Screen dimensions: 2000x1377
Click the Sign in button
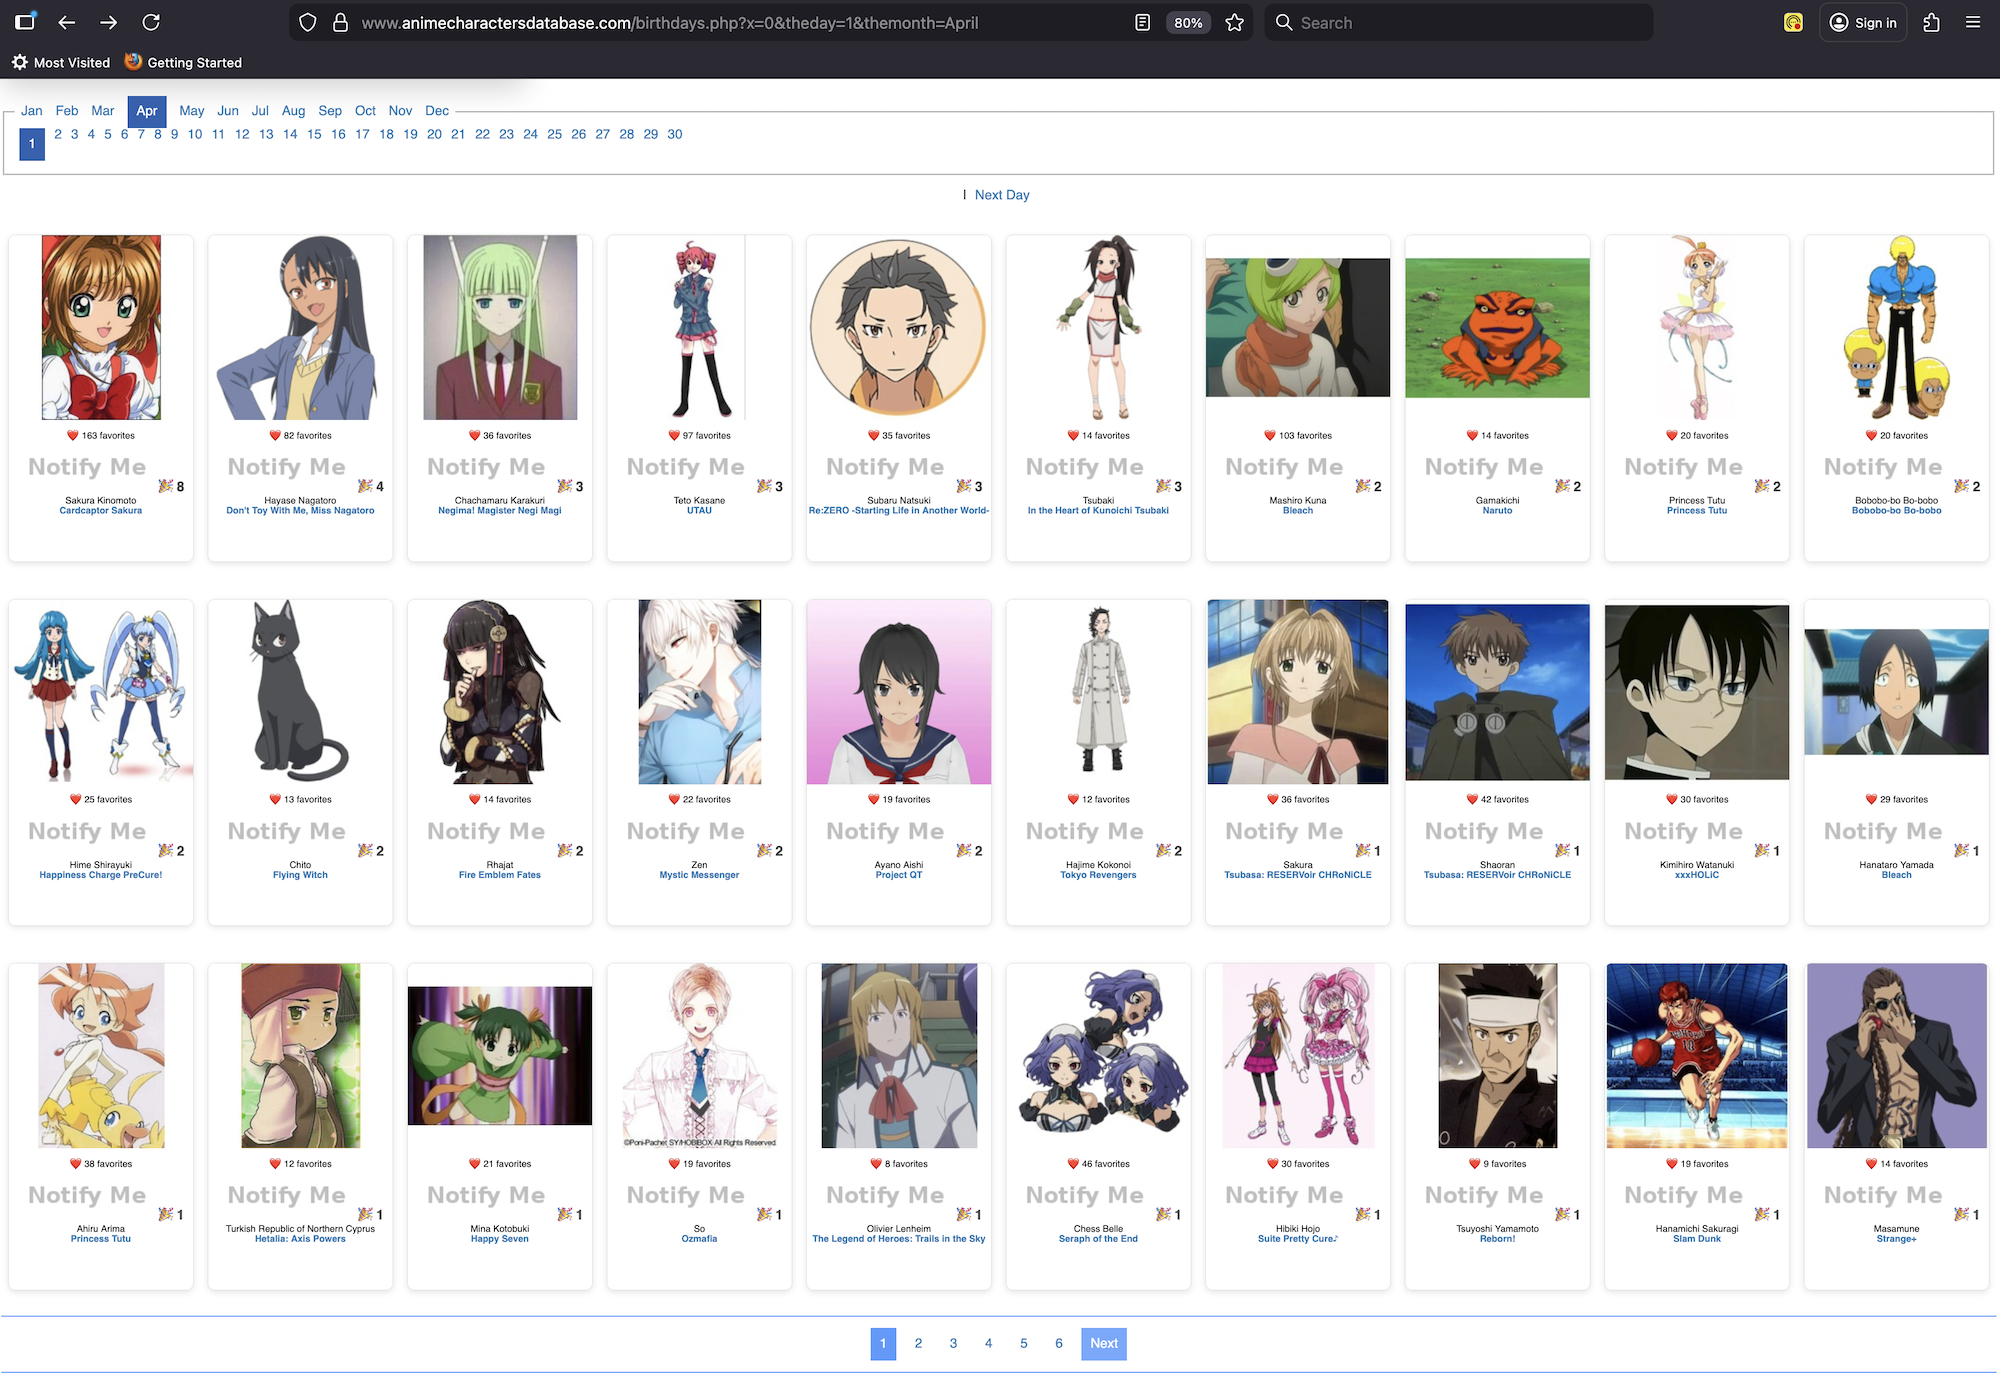click(1863, 22)
